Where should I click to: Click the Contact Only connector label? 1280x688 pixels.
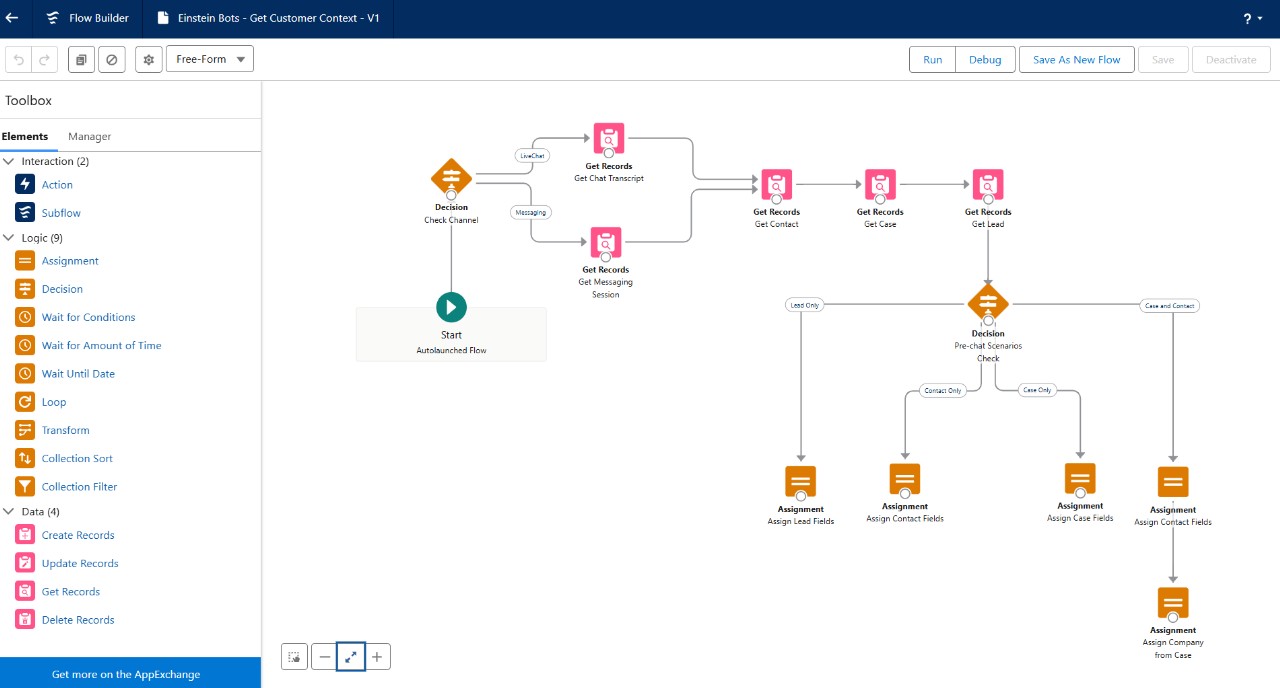[943, 391]
